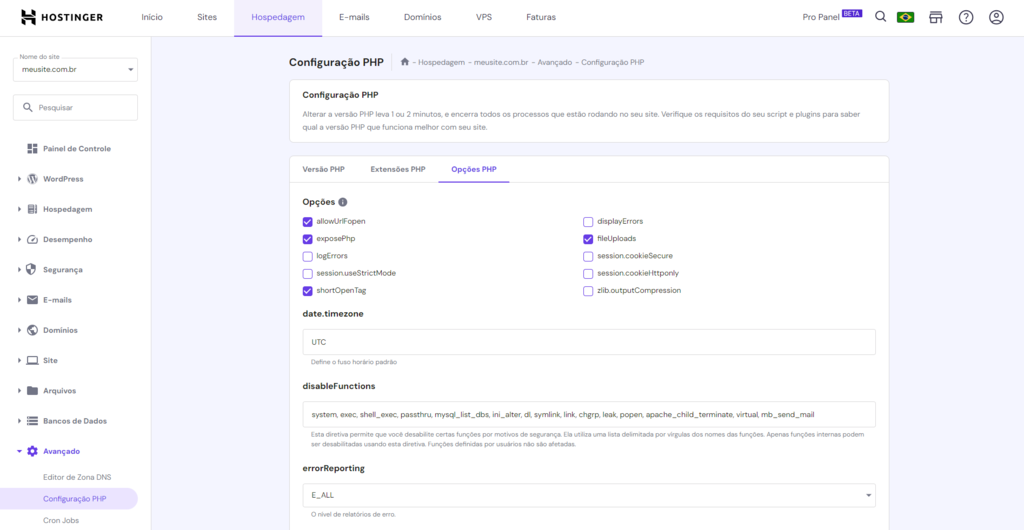Click the WordPress logo icon in sidebar

(x=32, y=179)
